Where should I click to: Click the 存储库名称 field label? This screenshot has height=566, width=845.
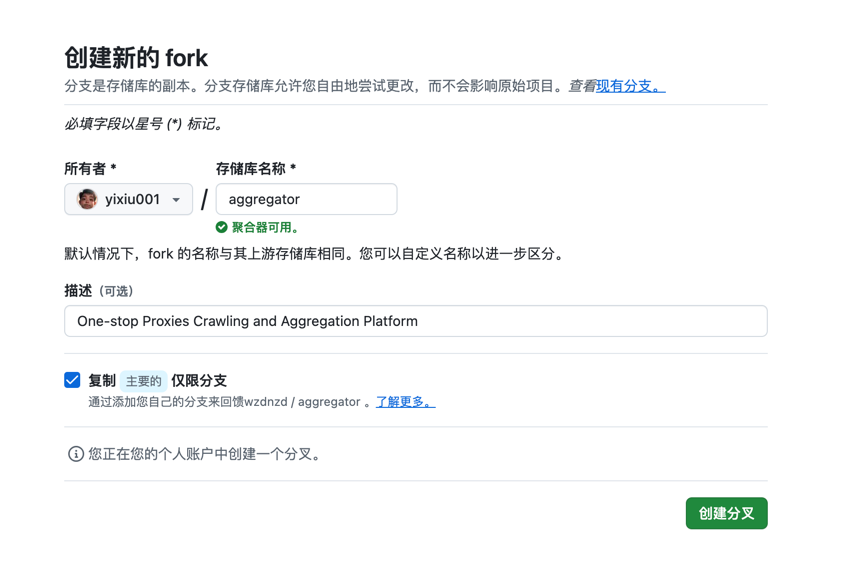point(255,169)
